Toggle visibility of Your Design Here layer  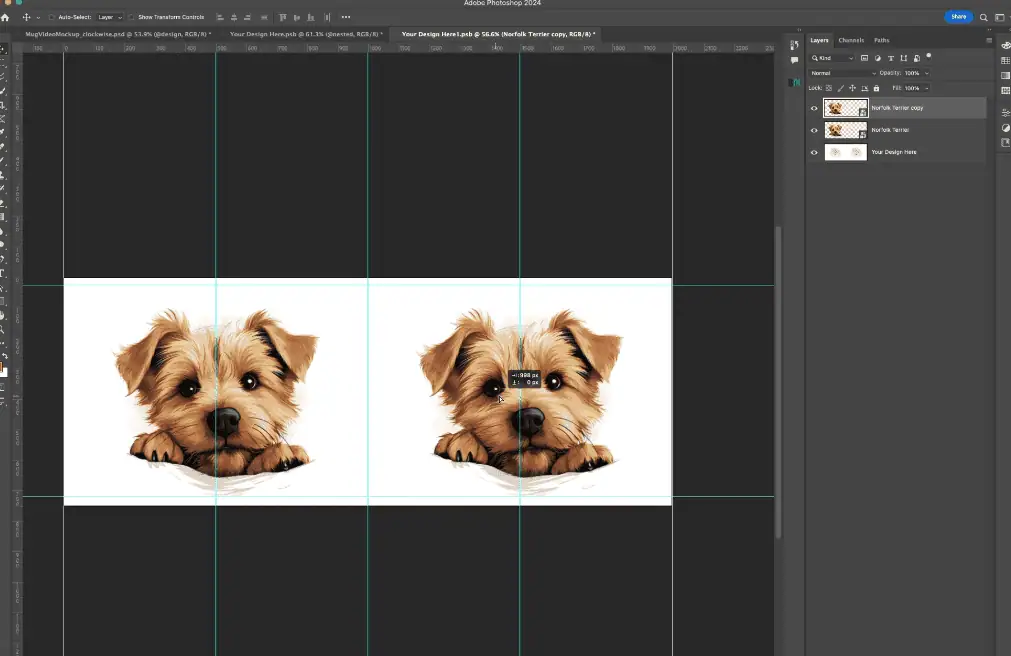[814, 152]
